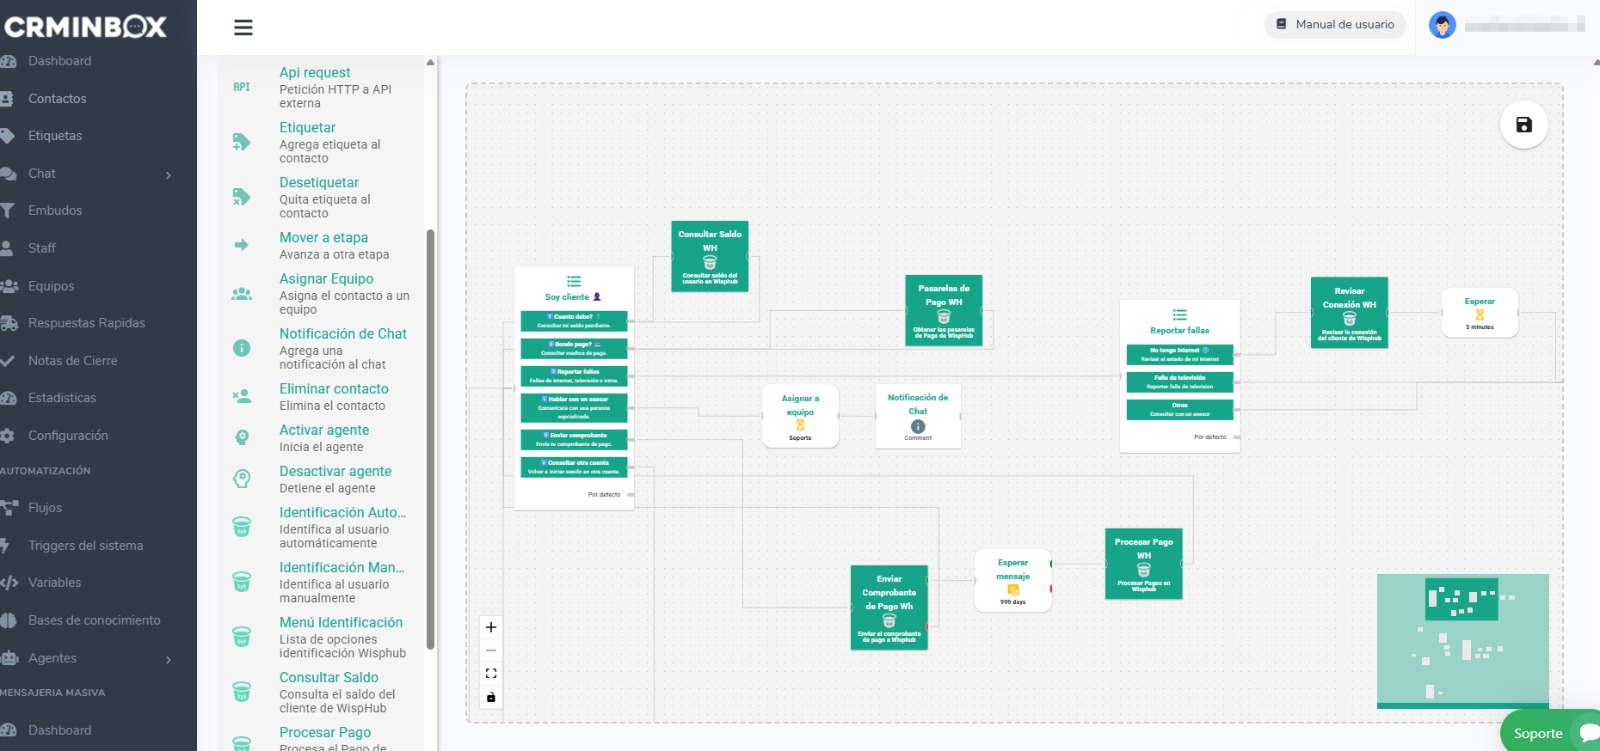1600x751 pixels.
Task: Click the save flow floppy disk icon
Action: 1523,125
